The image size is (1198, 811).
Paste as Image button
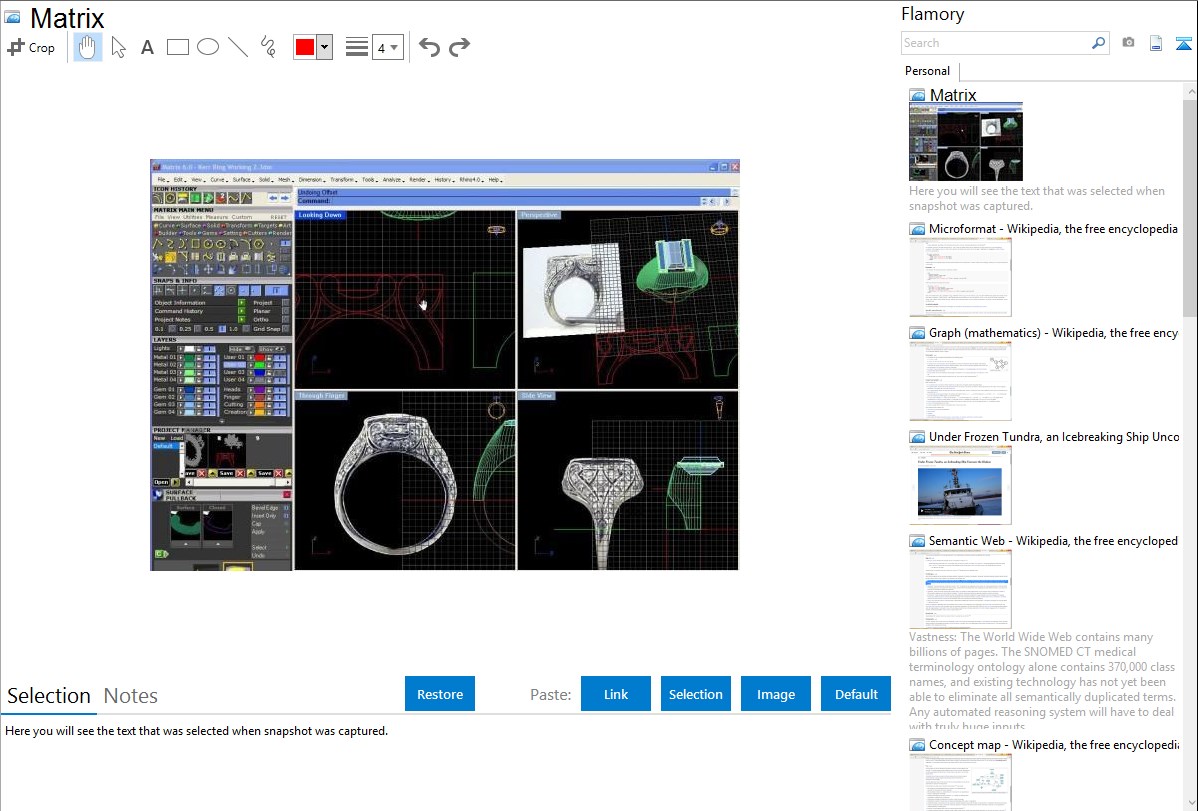(775, 694)
